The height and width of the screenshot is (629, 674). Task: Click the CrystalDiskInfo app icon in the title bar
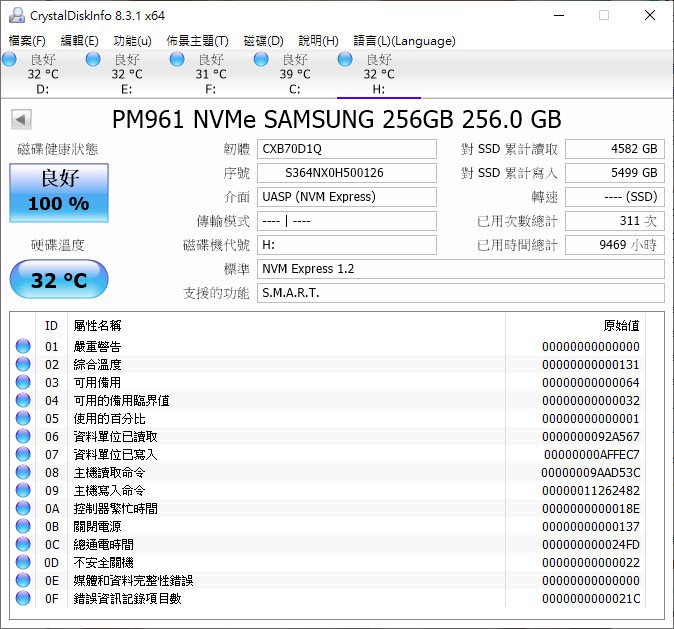16,15
